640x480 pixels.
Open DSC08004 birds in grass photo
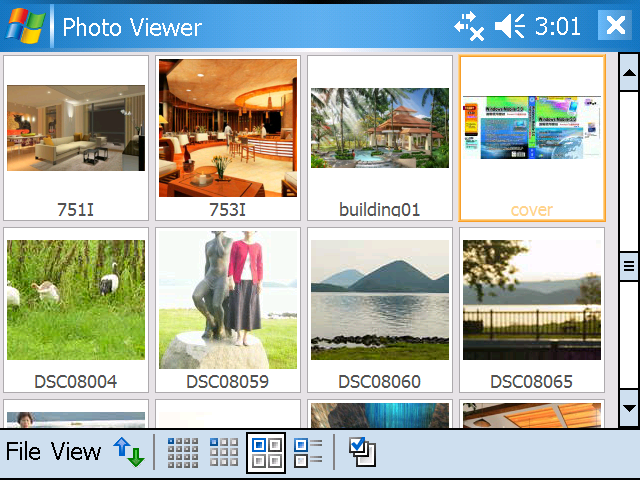76,300
